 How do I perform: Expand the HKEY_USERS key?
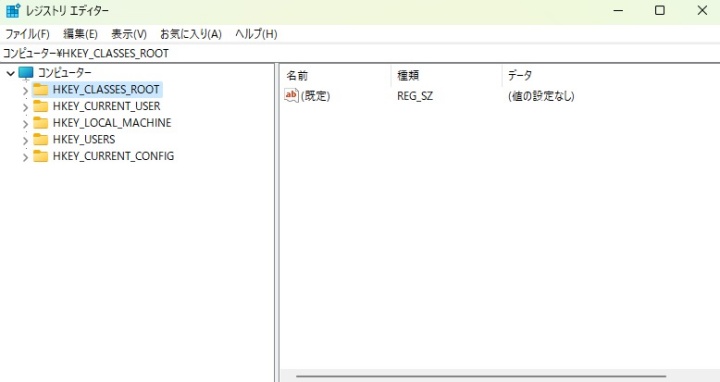25,140
